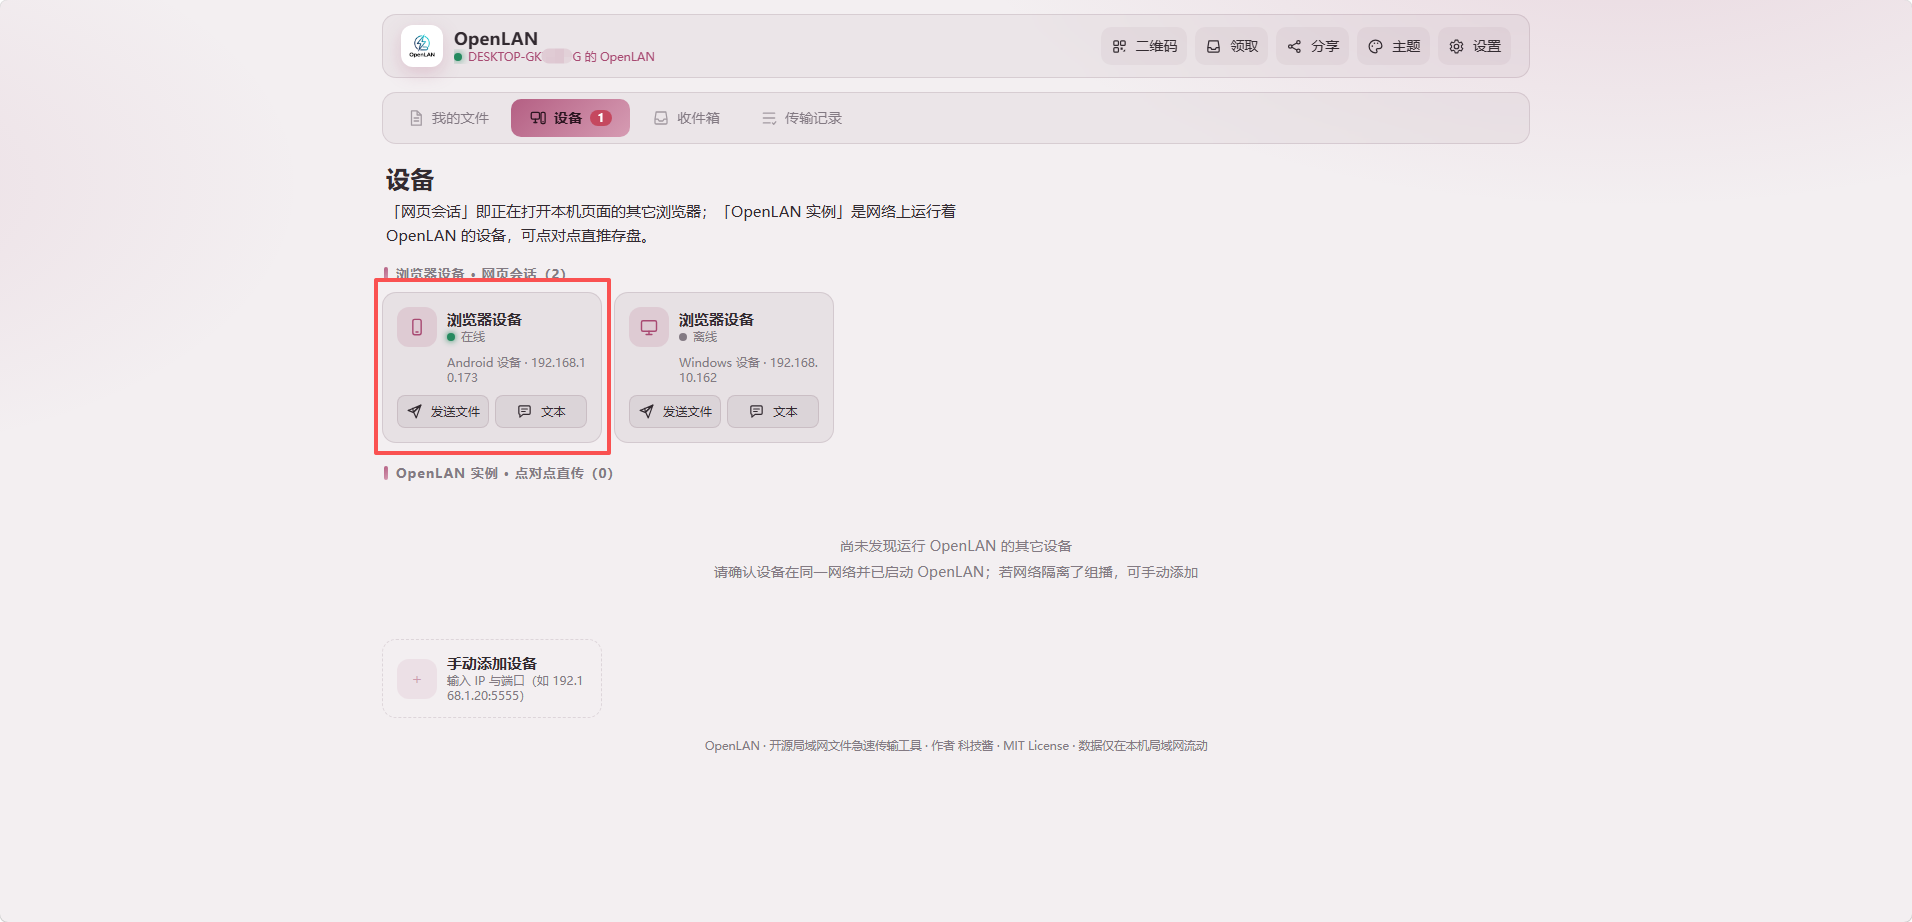Click the badge count on 设备 tab
The width and height of the screenshot is (1912, 922).
pyautogui.click(x=601, y=118)
